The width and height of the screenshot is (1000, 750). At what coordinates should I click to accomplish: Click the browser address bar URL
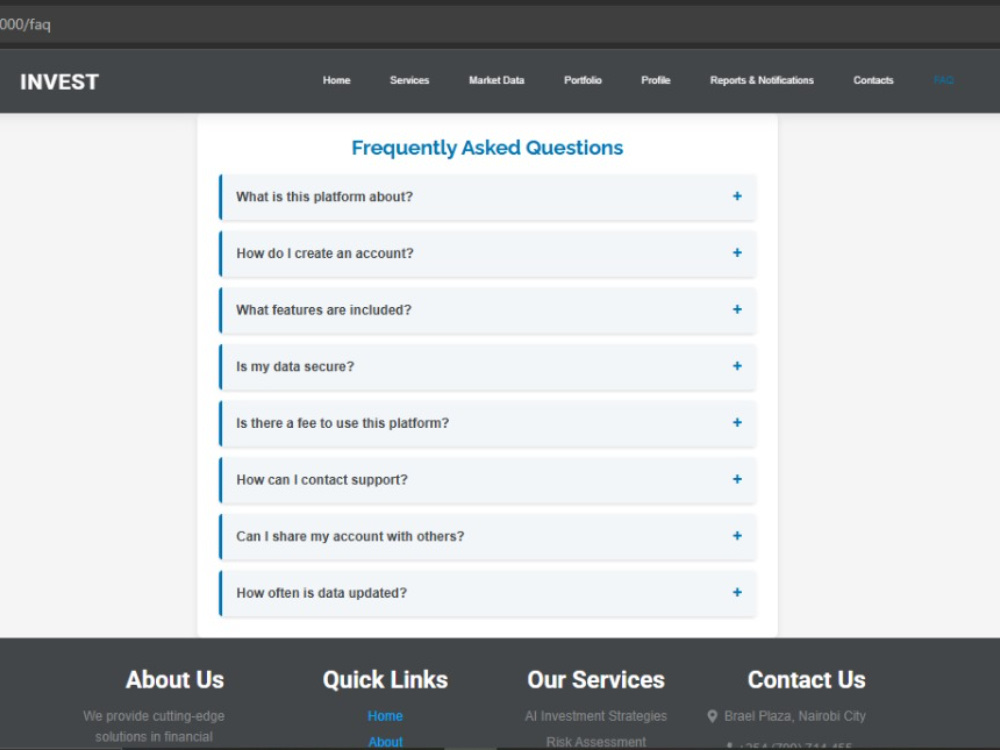tap(26, 25)
